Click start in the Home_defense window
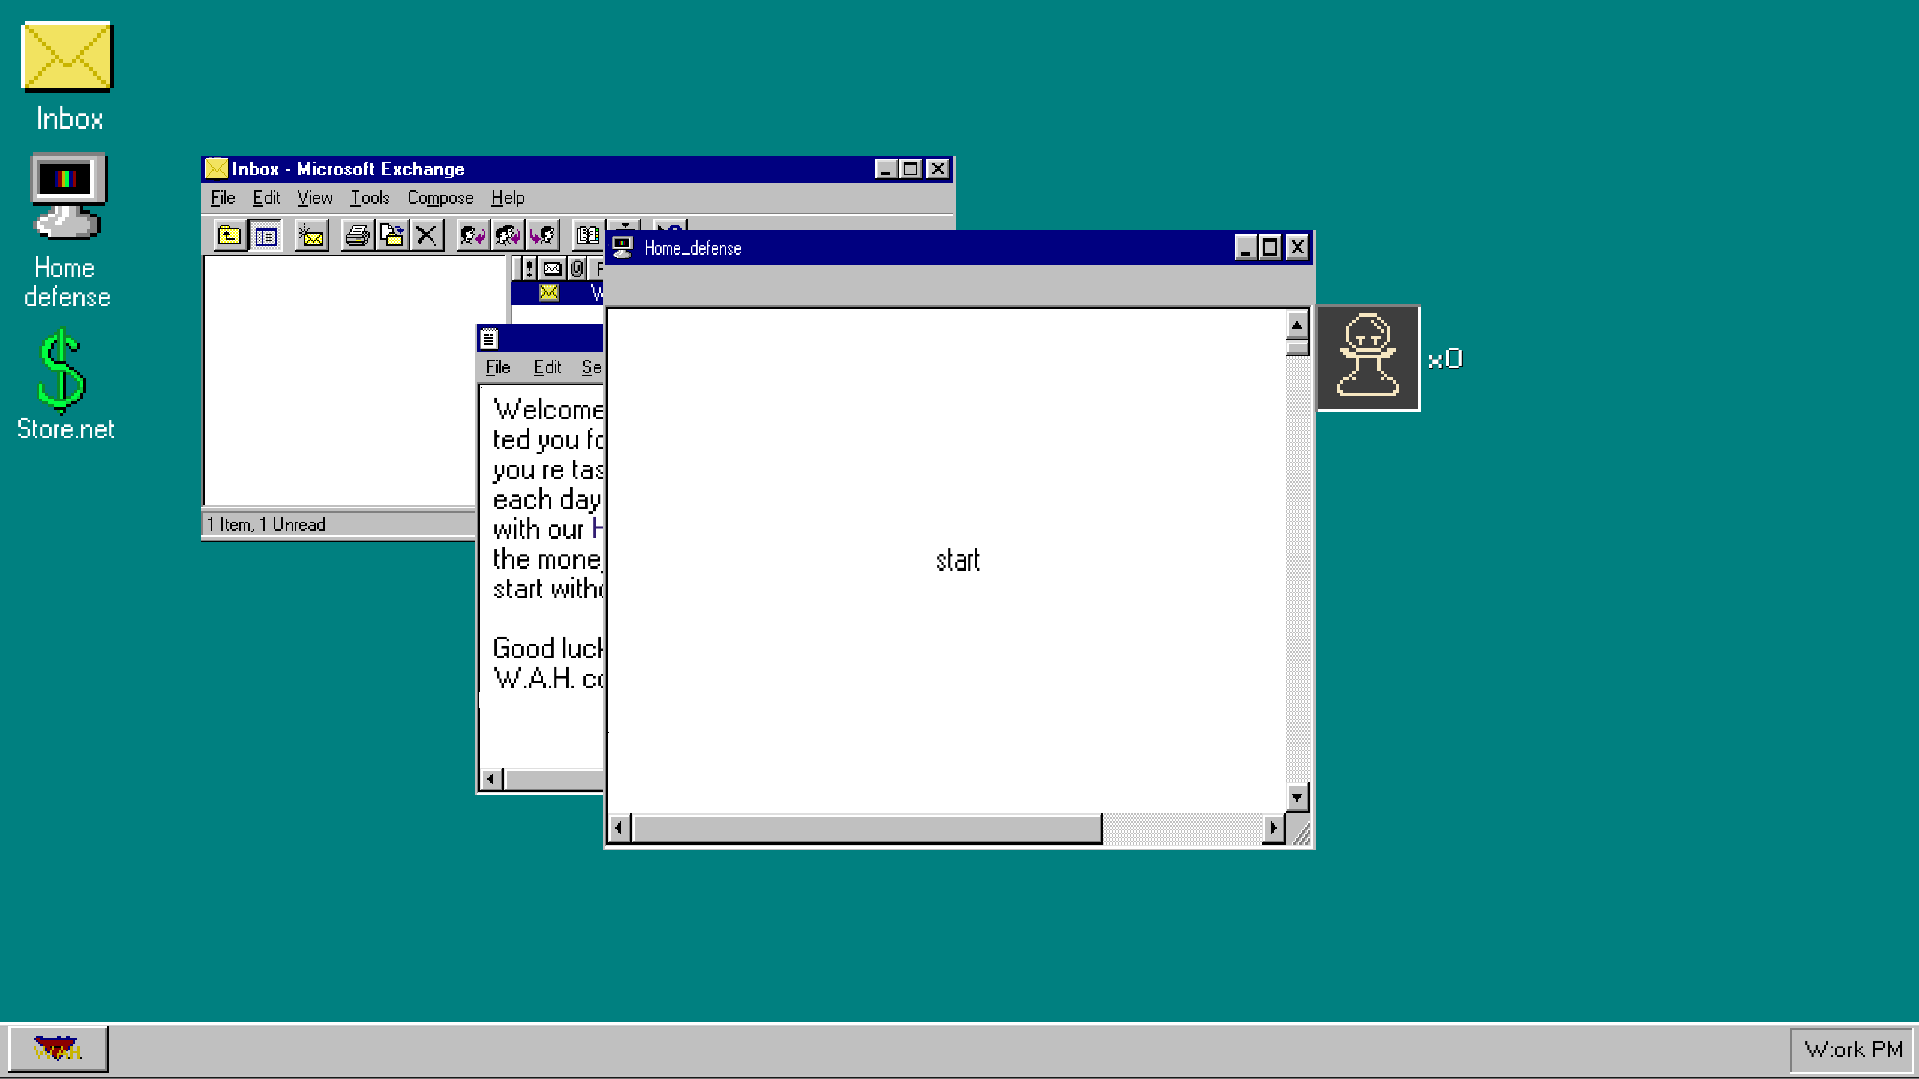1919x1079 pixels. 958,560
